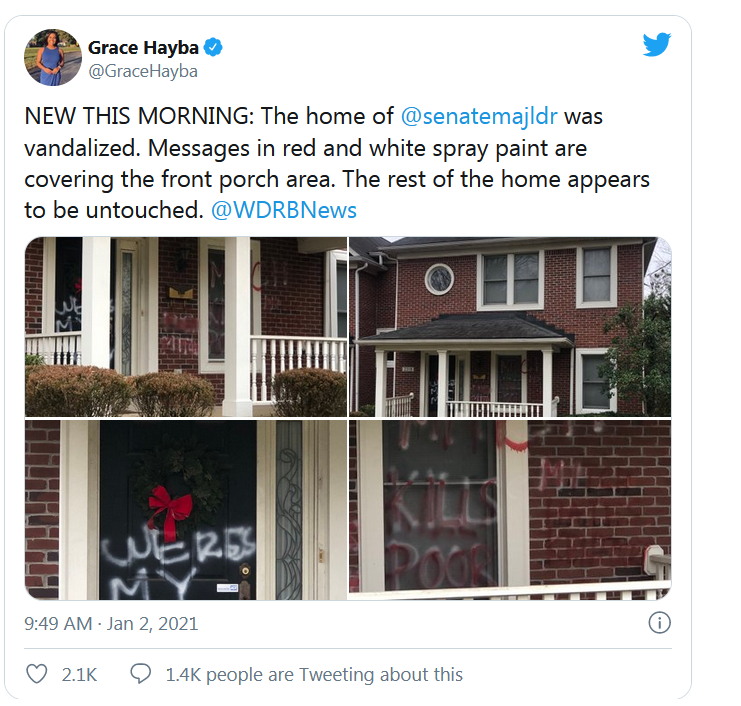Open '1.4K people are Tweeting about this'
Image resolution: width=741 pixels, height=706 pixels.
click(x=314, y=674)
